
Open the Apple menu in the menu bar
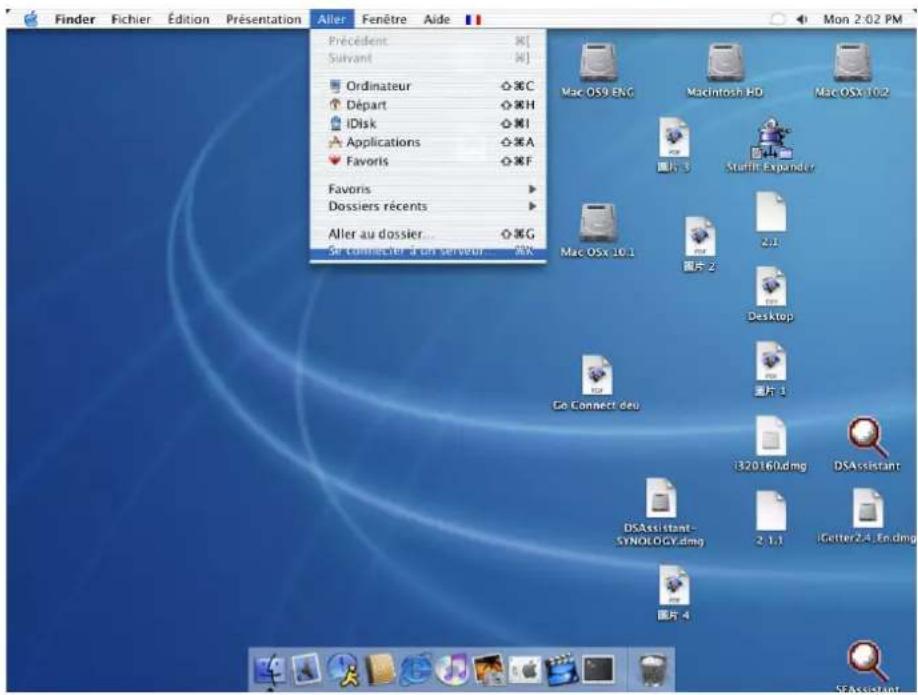click(x=32, y=19)
